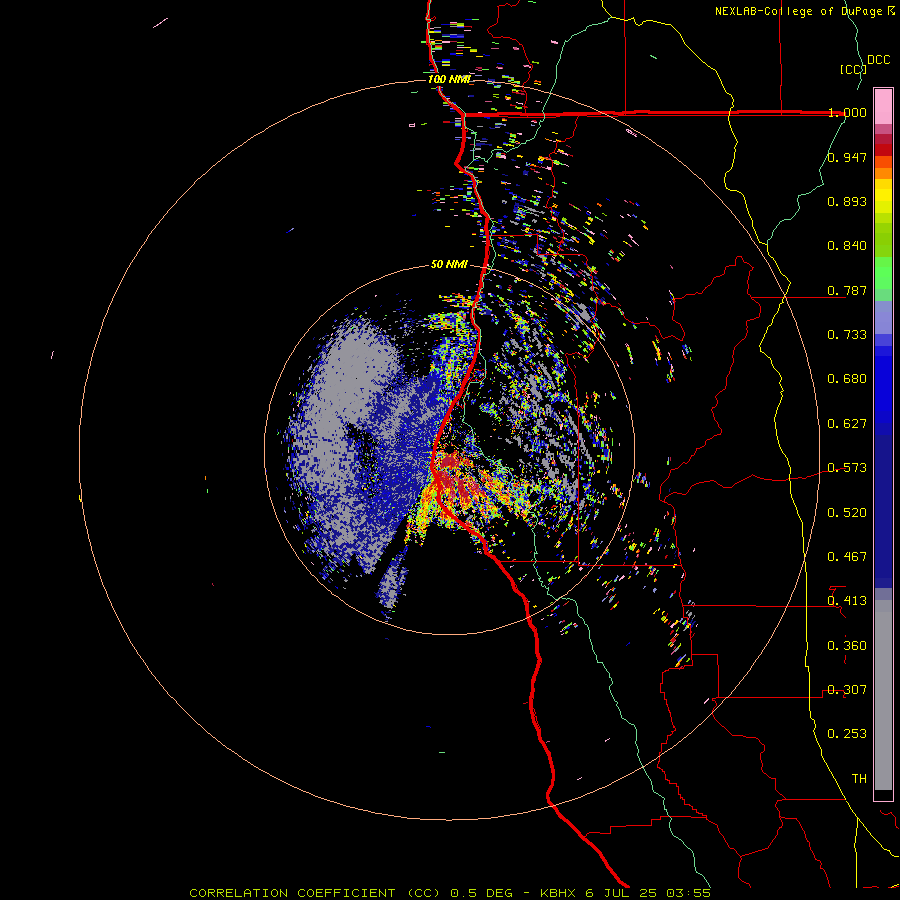900x900 pixels.
Task: Click the CORRELATION COEFFICIENT words in the caption
Action: pyautogui.click(x=293, y=893)
